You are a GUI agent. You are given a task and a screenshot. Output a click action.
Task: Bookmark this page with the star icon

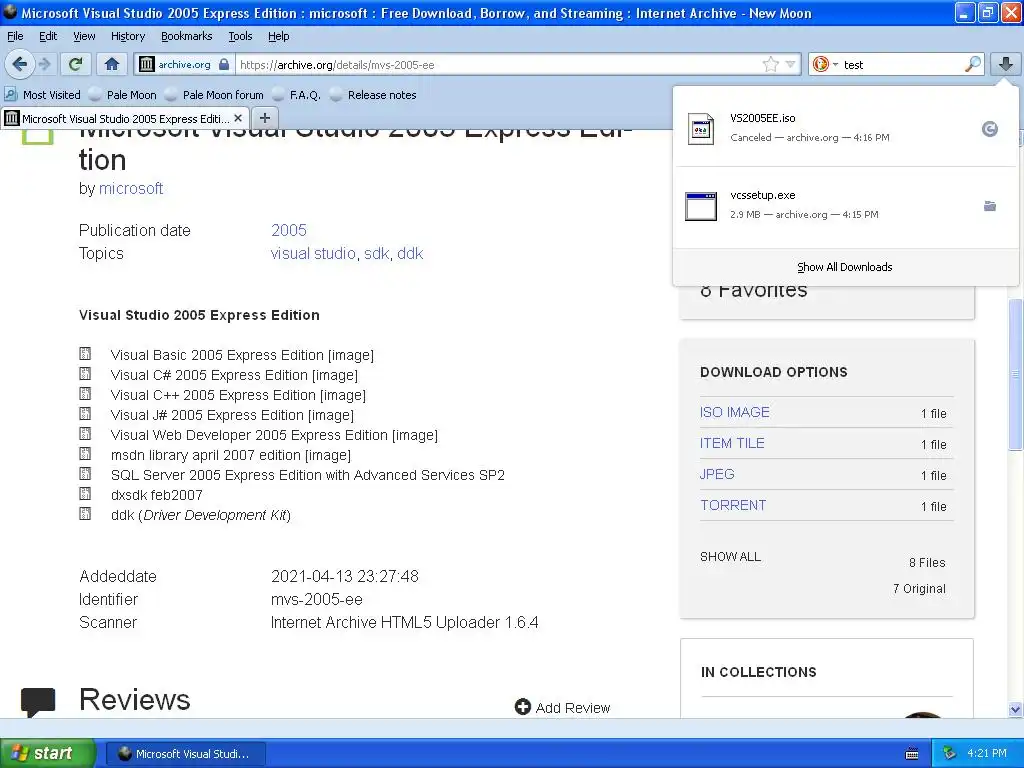coord(771,64)
